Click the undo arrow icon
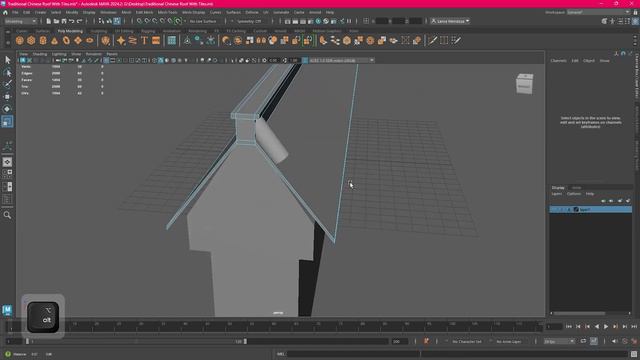640x360 pixels. coord(72,21)
